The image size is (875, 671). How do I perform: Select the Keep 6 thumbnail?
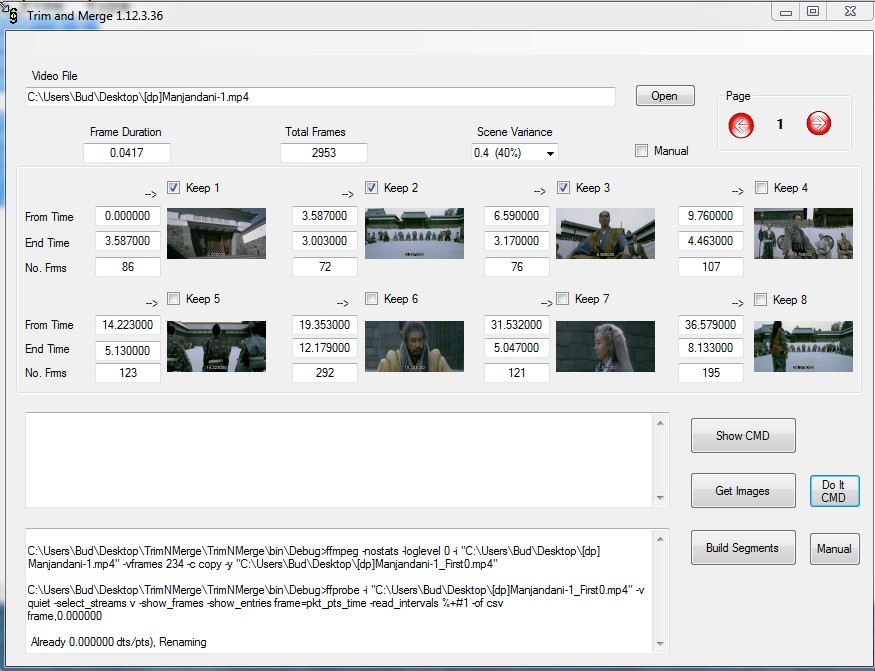(414, 346)
